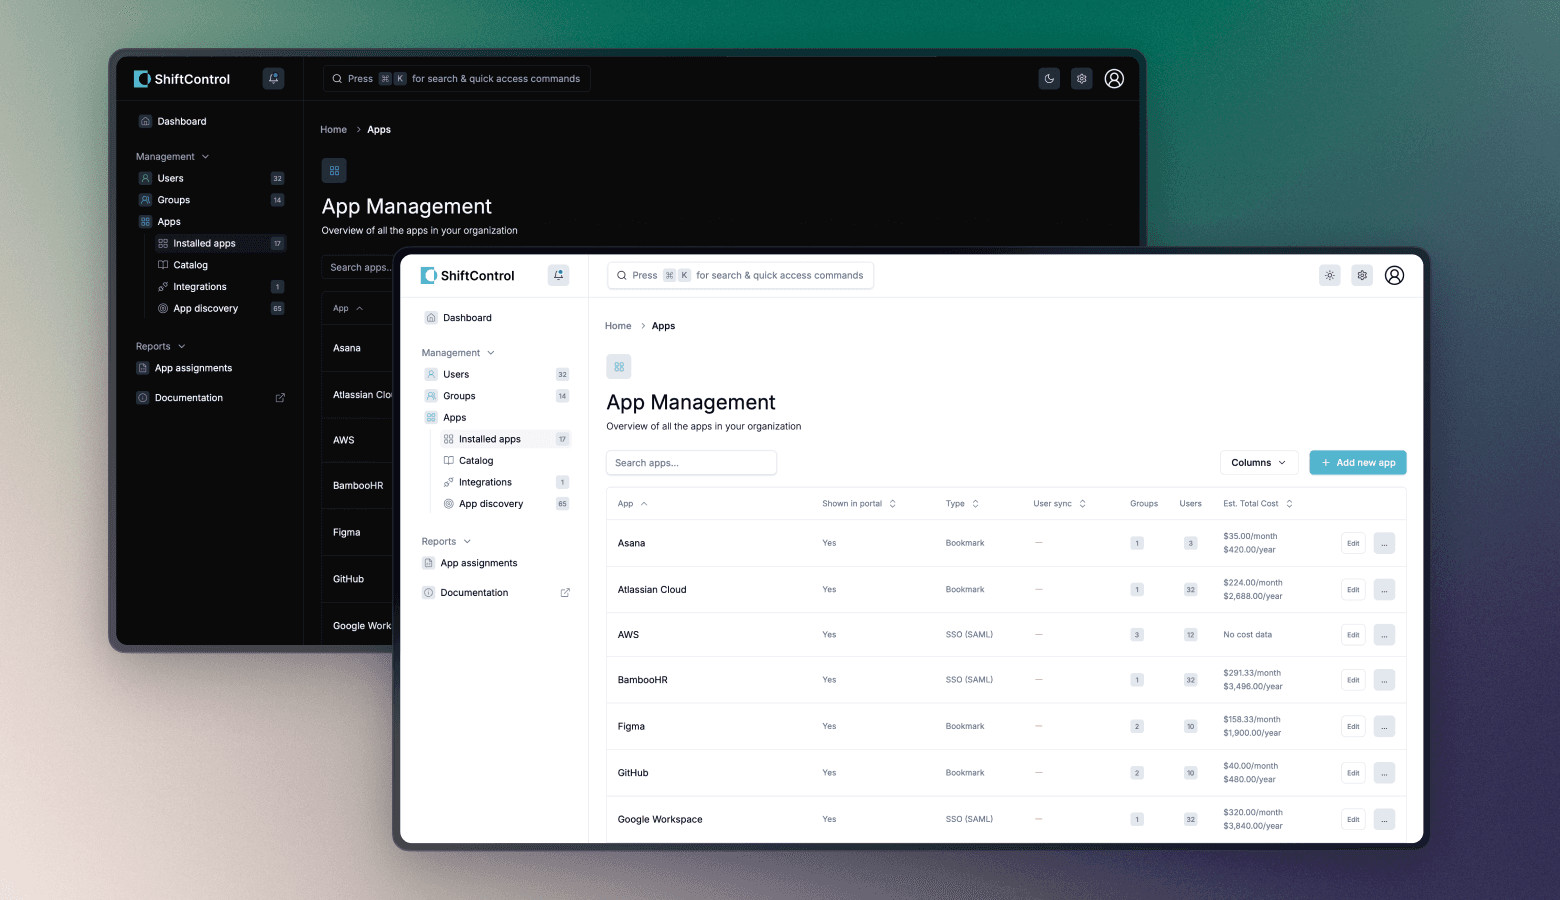1560x900 pixels.
Task: Click the Google Workspace app name
Action: pos(660,820)
